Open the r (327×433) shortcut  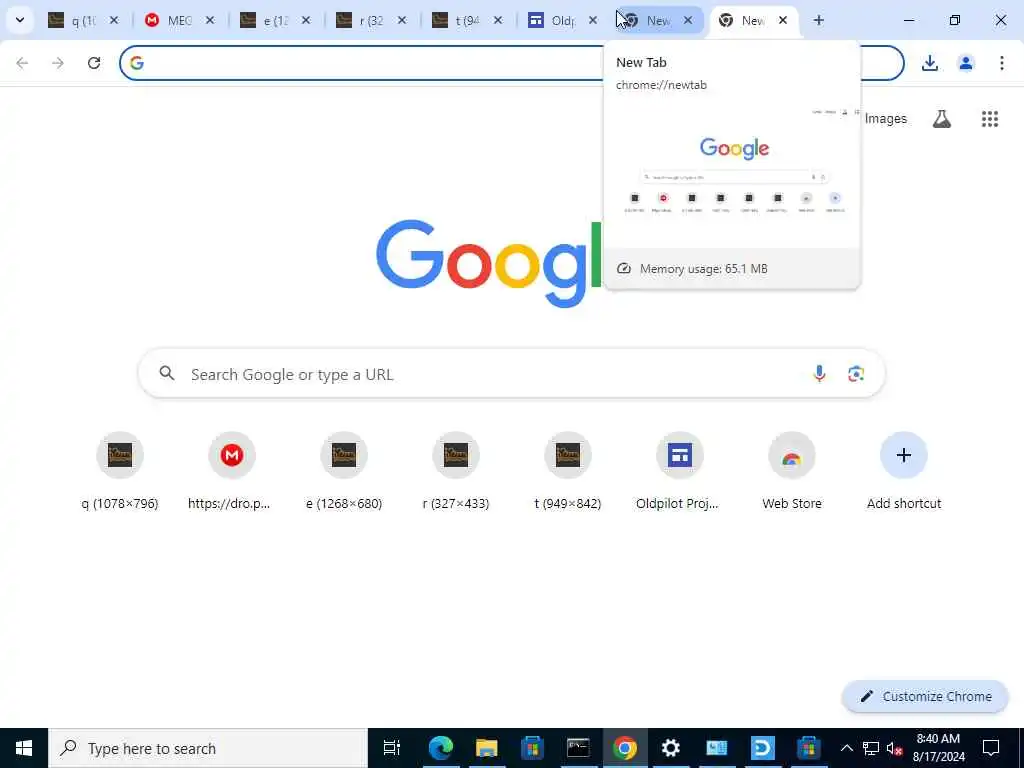pyautogui.click(x=456, y=470)
